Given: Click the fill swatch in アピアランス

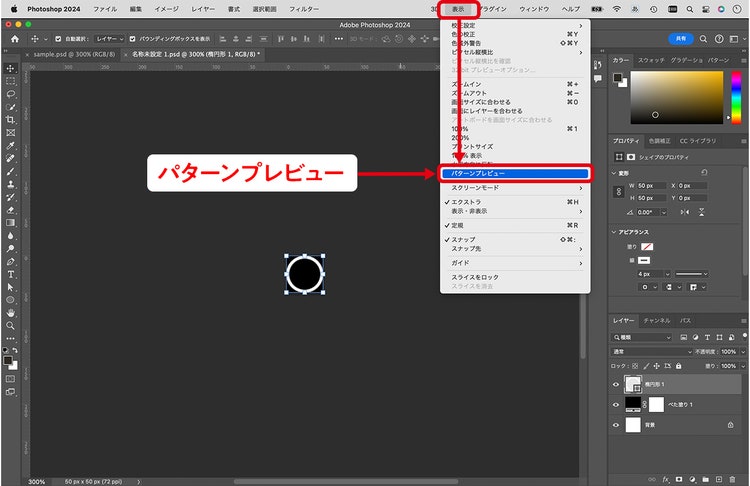Looking at the screenshot, I should [647, 247].
